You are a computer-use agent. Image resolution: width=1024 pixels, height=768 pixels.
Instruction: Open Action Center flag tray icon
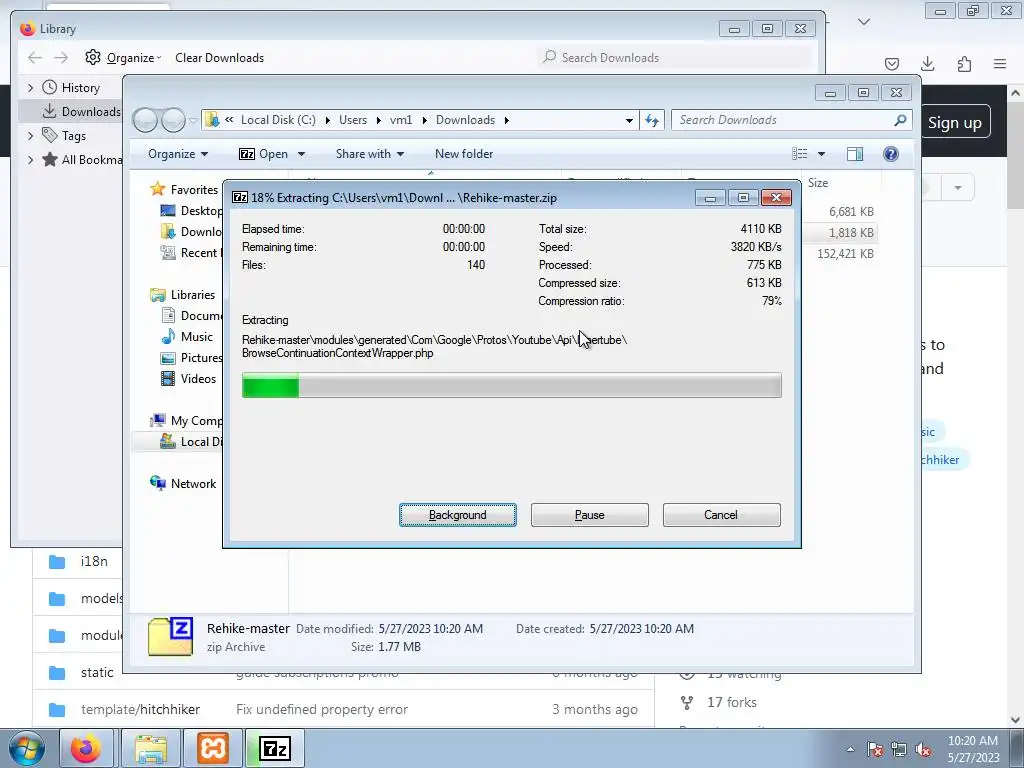pos(875,749)
